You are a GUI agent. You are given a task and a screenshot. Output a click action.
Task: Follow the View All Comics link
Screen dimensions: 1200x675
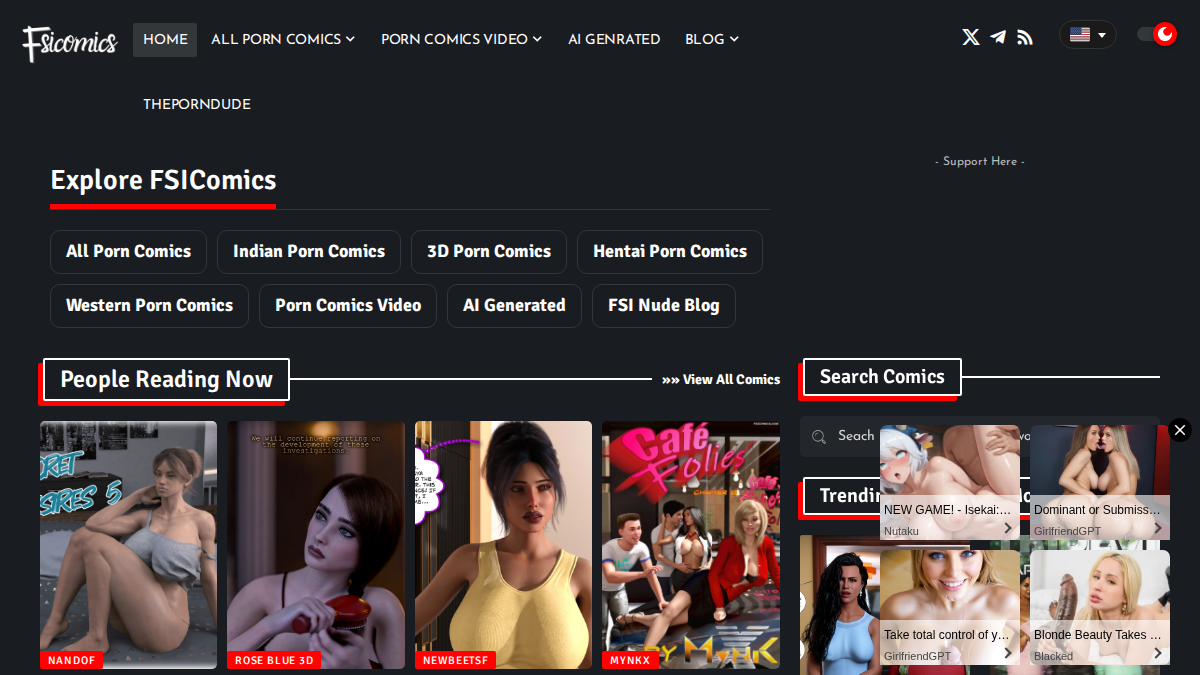[x=721, y=380]
